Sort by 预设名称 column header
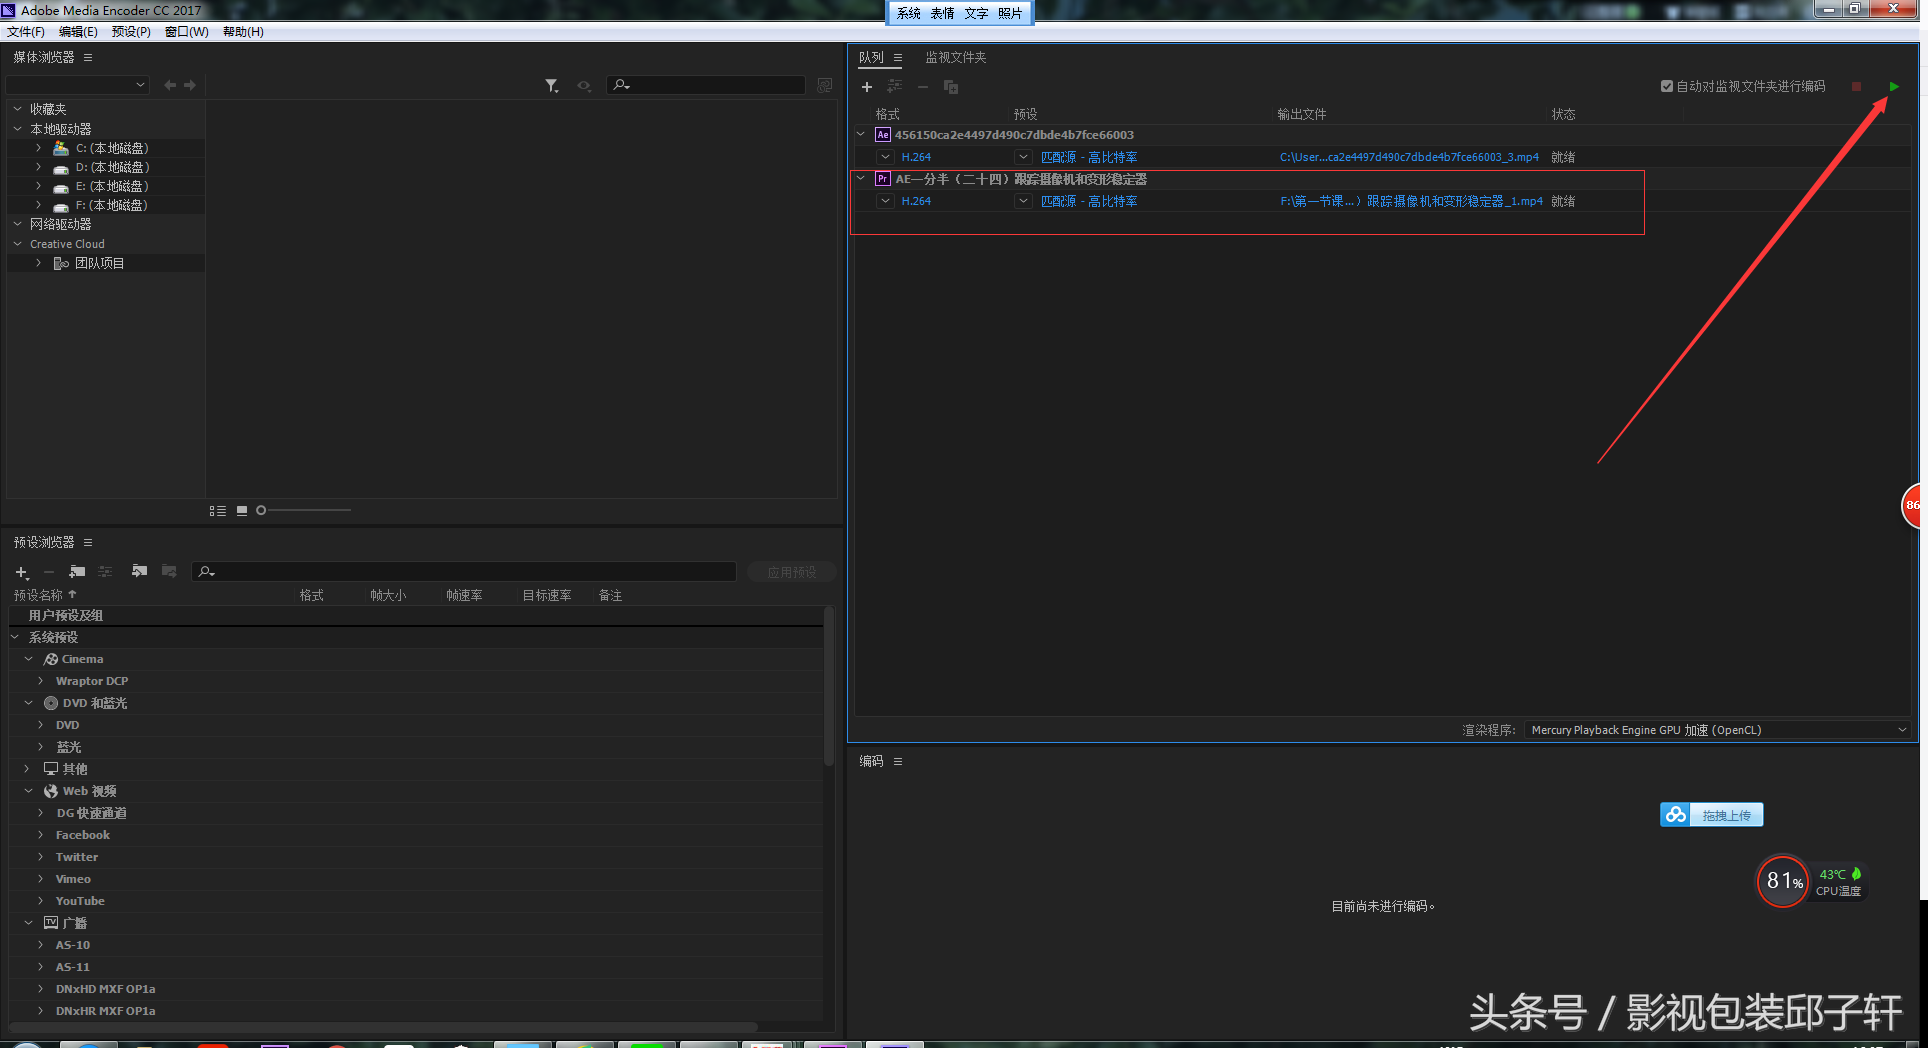This screenshot has height=1048, width=1928. [x=38, y=595]
